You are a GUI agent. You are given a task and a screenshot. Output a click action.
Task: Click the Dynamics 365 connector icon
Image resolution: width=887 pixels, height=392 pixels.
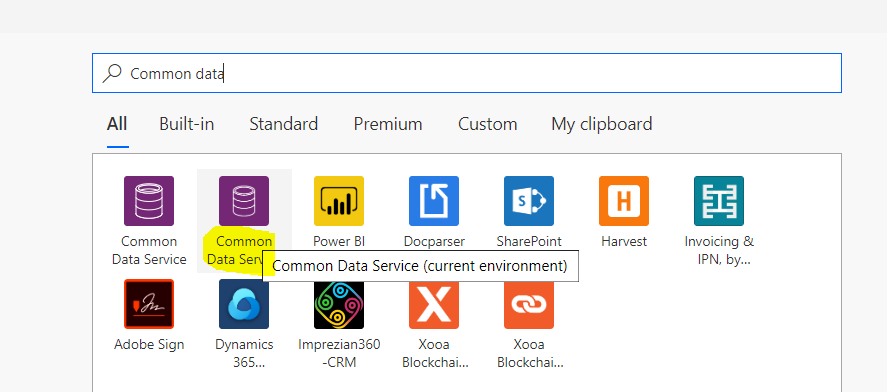pos(244,304)
